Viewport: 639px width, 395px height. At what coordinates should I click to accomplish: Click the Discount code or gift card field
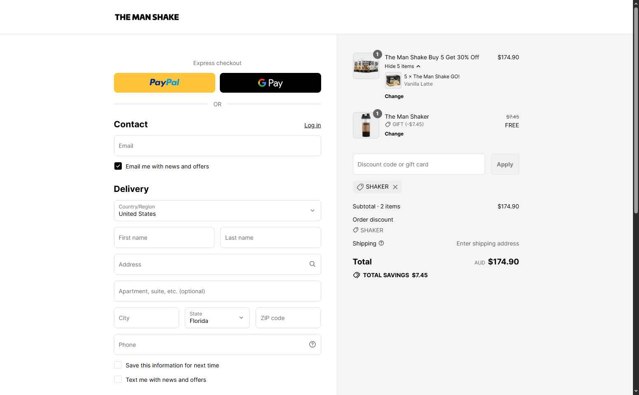coord(419,164)
